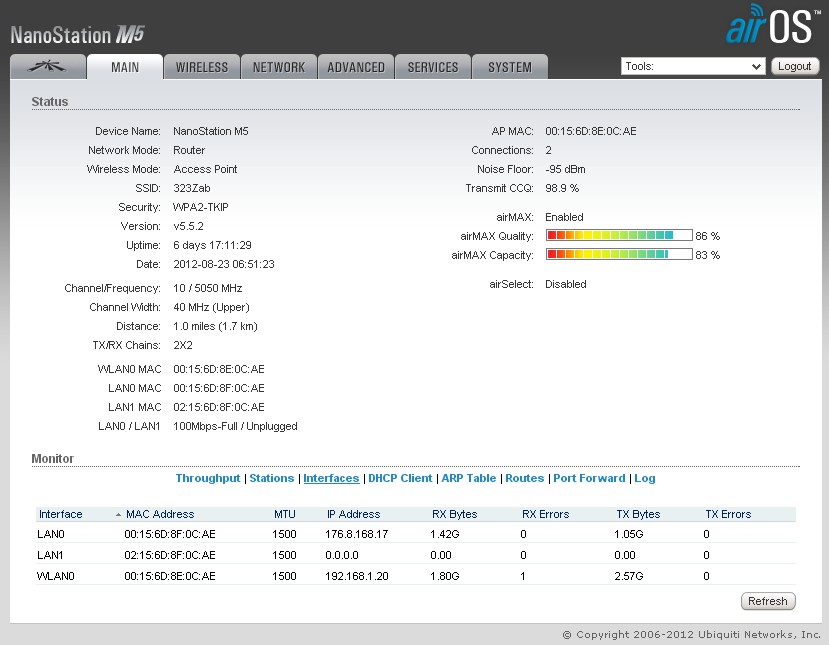Click the Network Mode Router value
This screenshot has width=829, height=645.
point(189,150)
